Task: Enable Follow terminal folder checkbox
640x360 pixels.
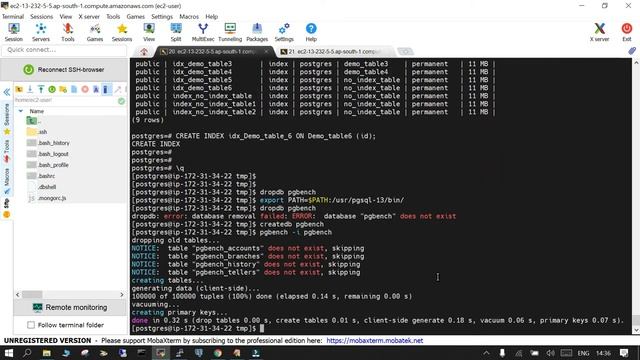Action: [31, 325]
